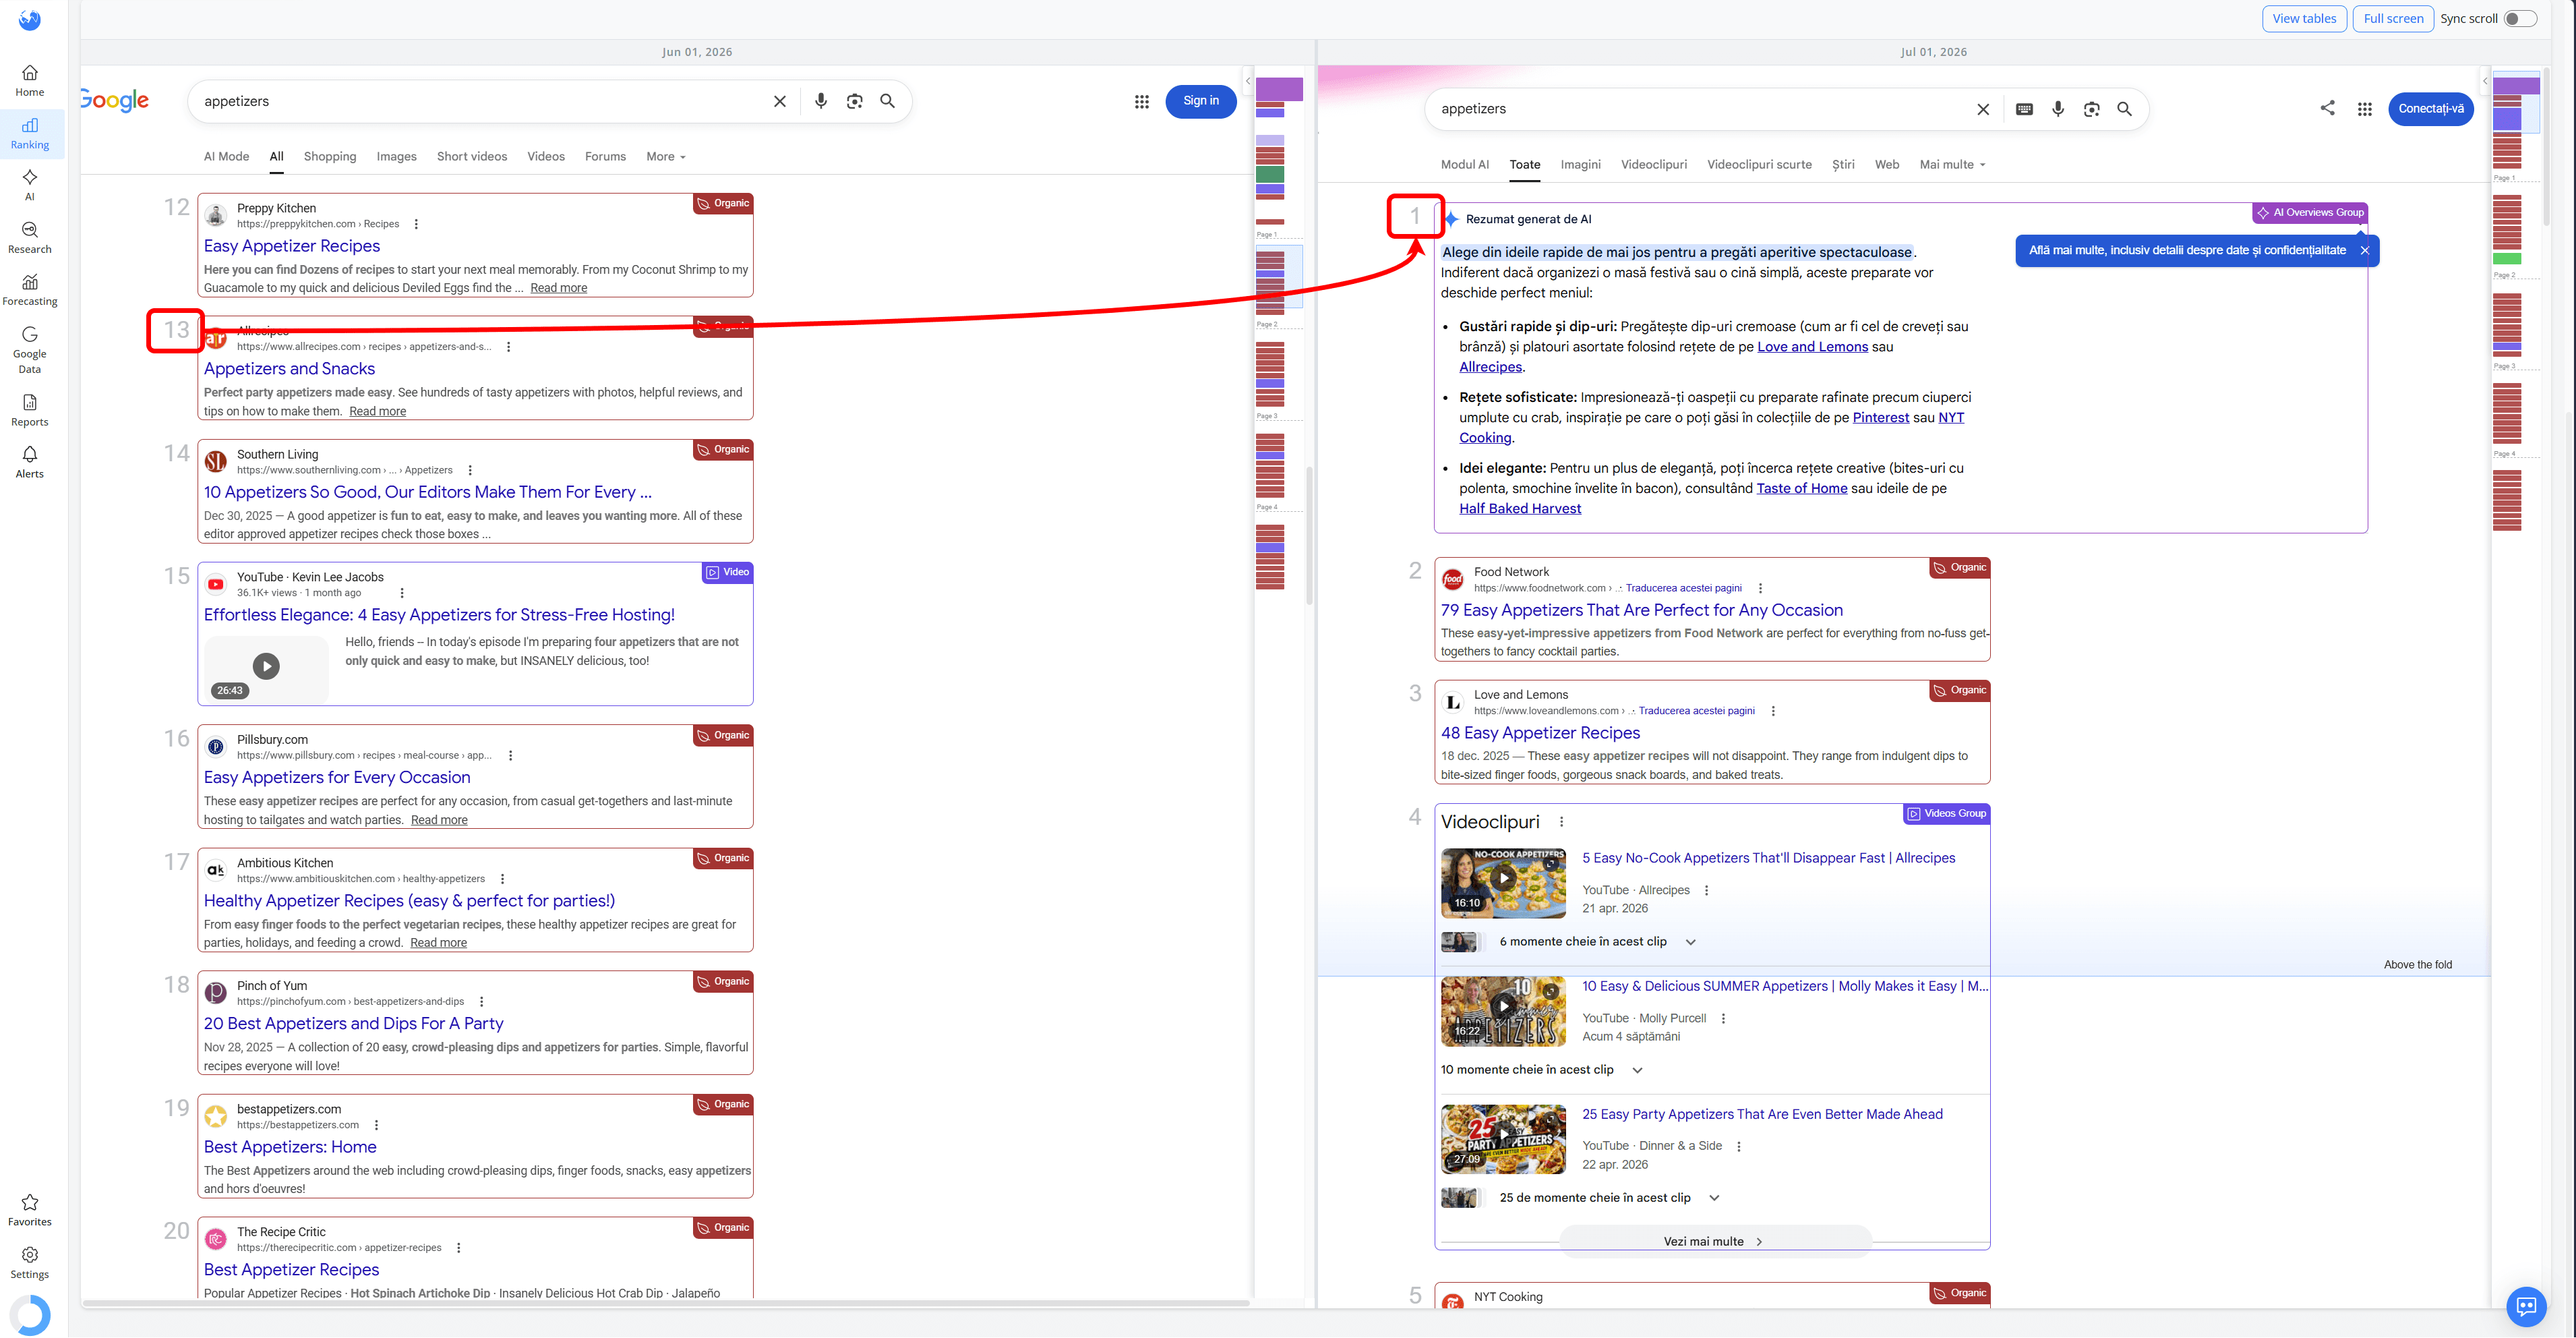Click the Full screen button

pos(2393,18)
